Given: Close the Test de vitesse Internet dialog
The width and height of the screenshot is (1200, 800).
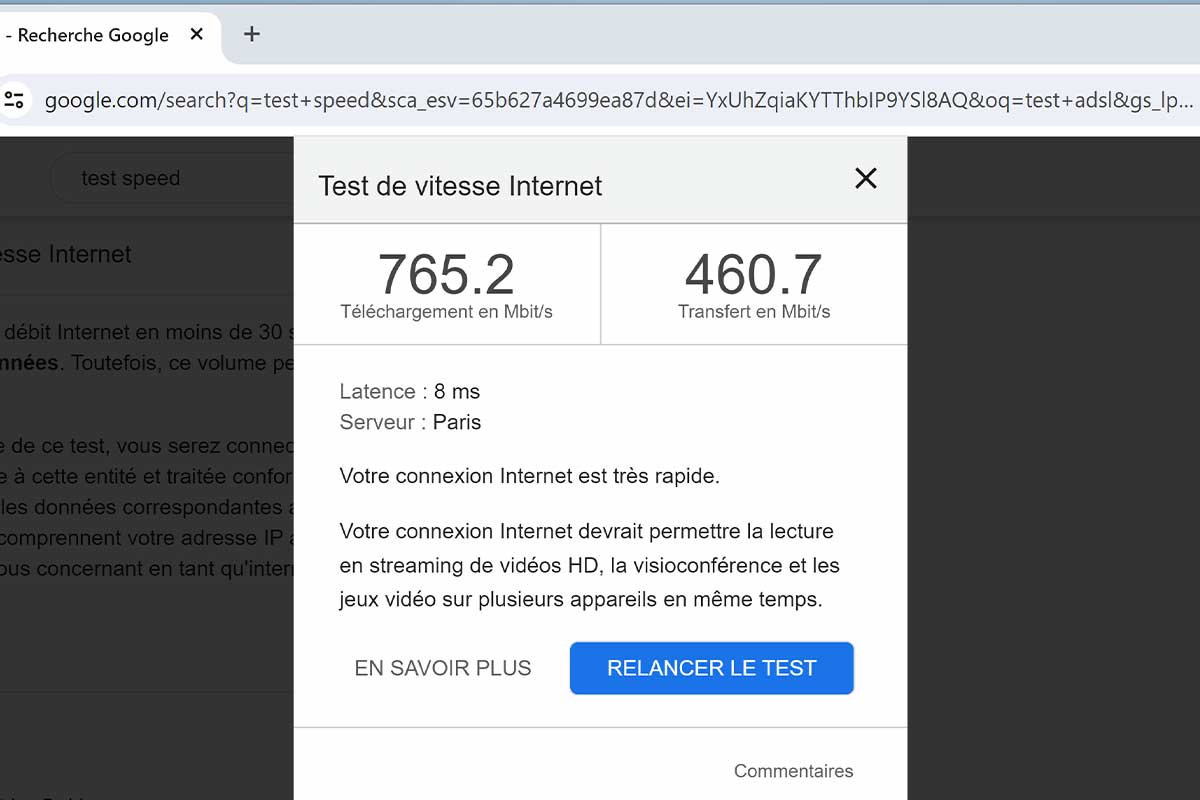Looking at the screenshot, I should pos(866,178).
